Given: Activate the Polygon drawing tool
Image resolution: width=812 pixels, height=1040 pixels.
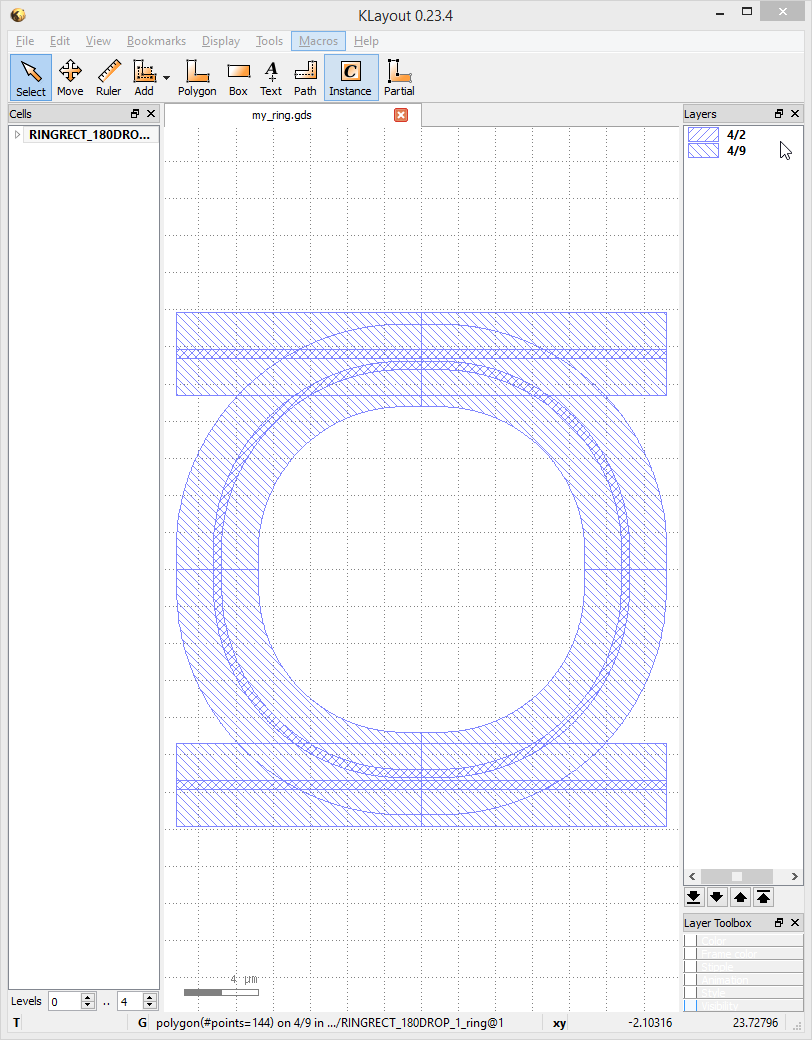Looking at the screenshot, I should point(197,78).
